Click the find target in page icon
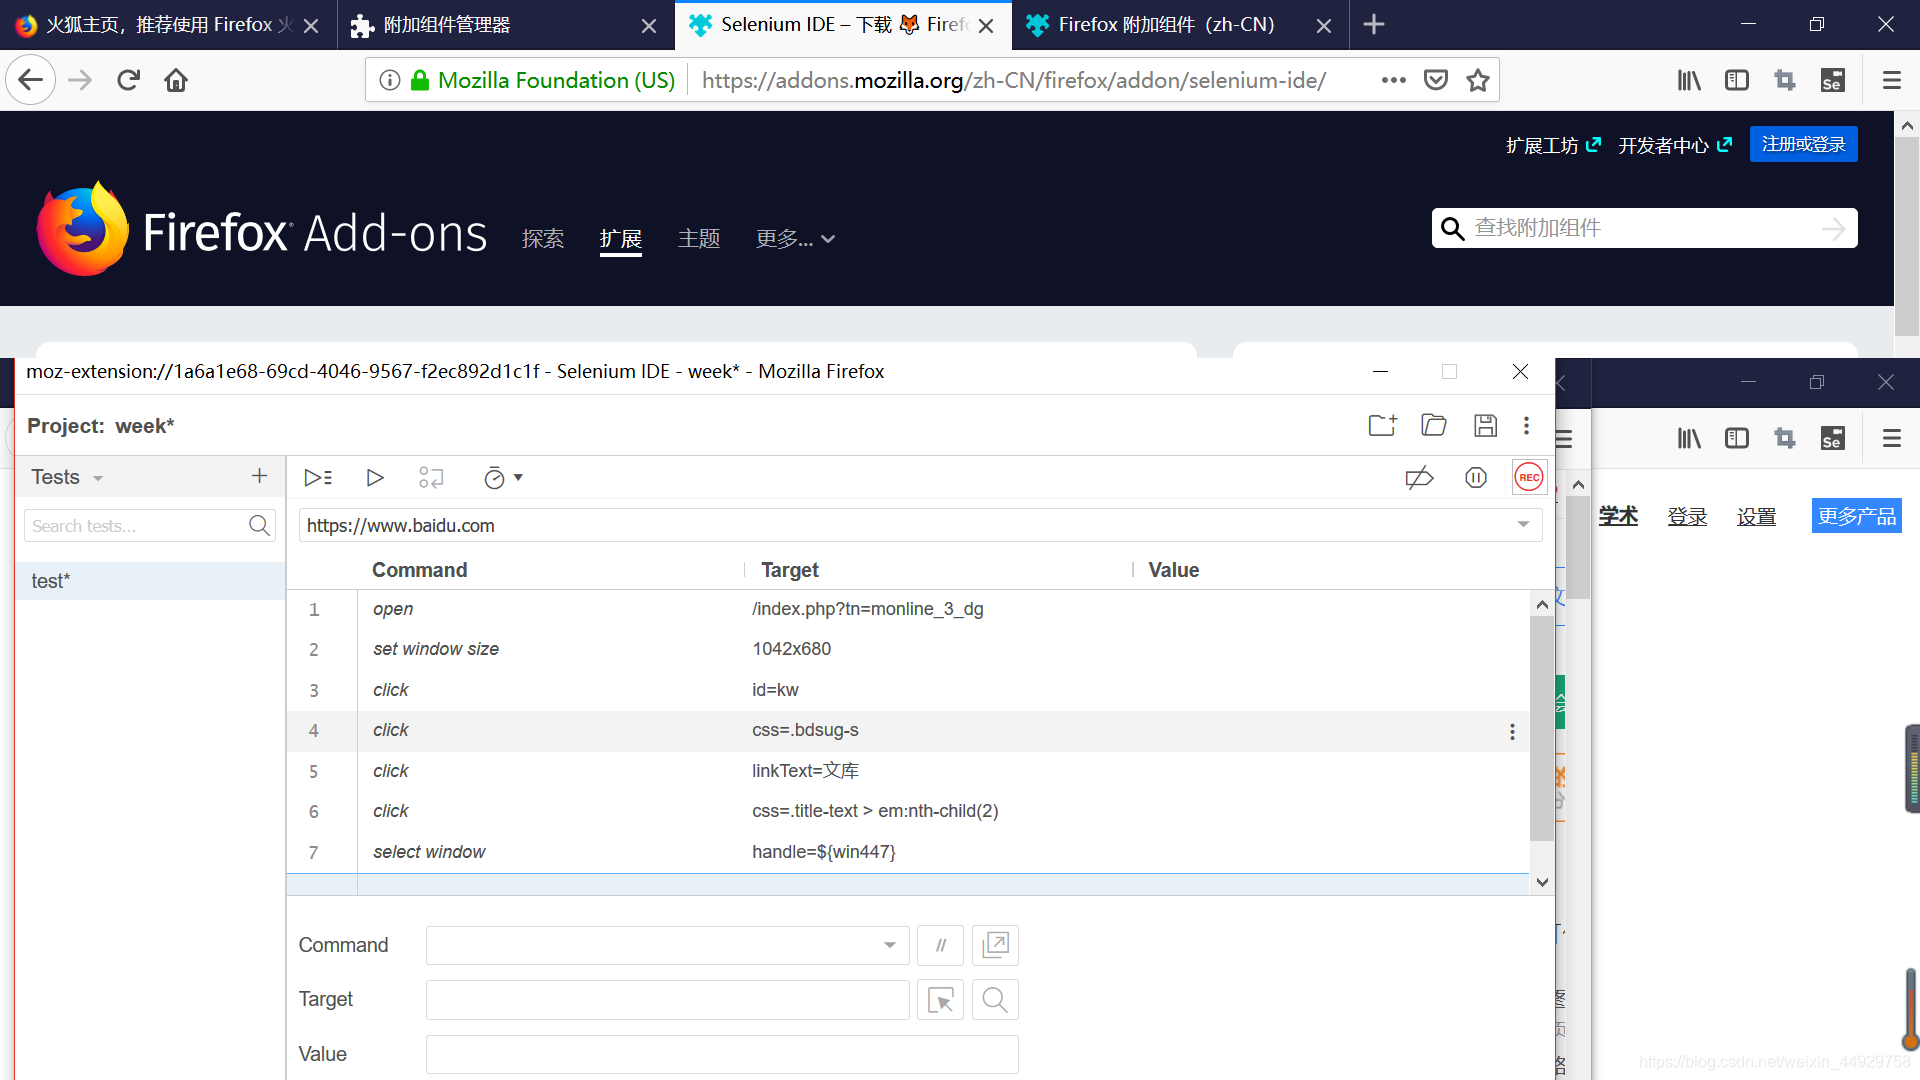1920x1080 pixels. pyautogui.click(x=995, y=1000)
